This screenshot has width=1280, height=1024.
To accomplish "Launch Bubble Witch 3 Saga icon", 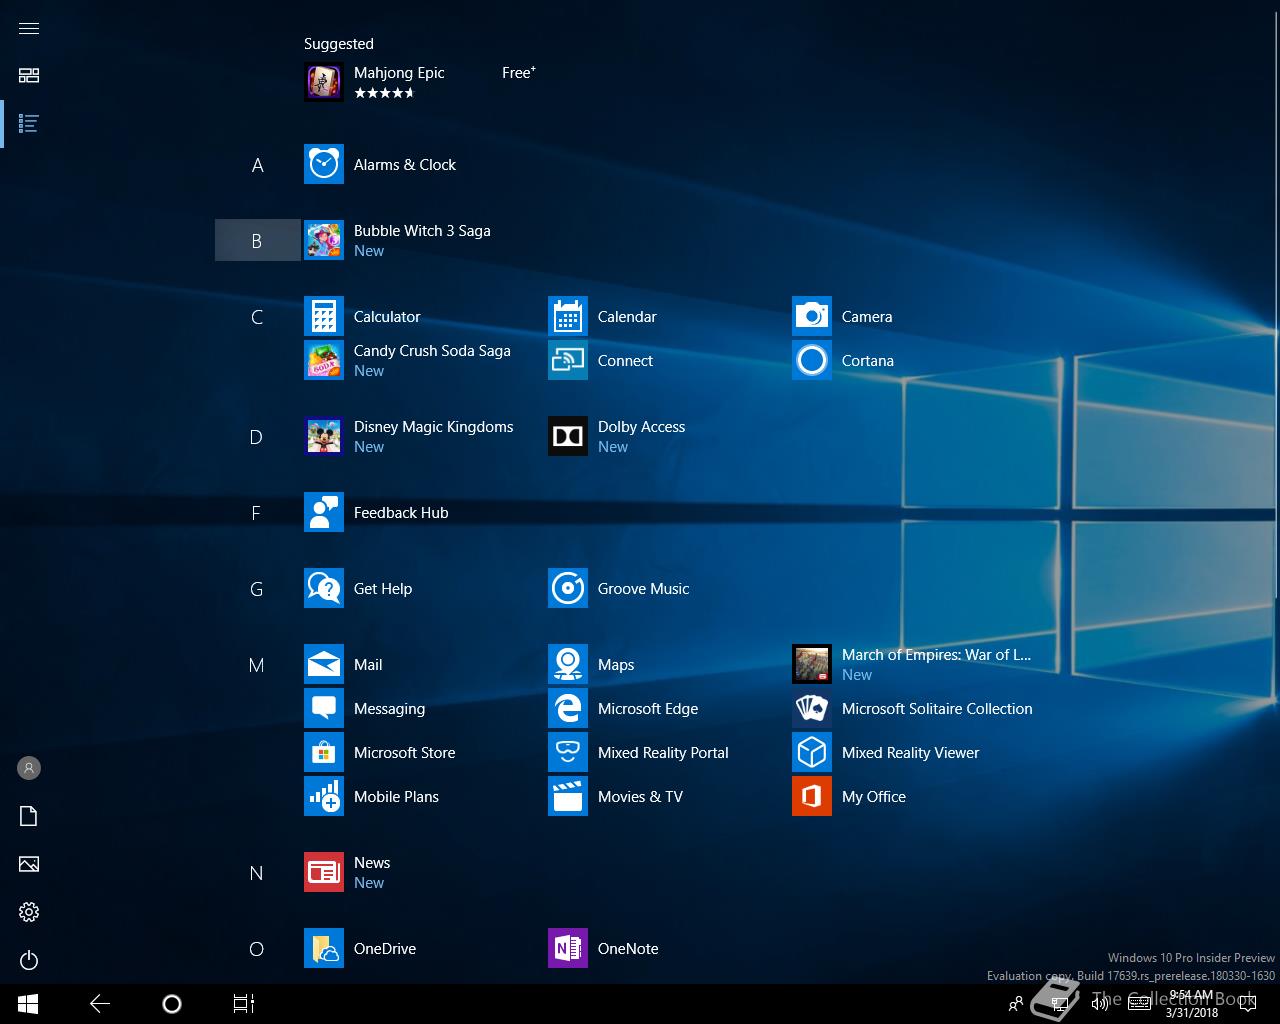I will (324, 240).
